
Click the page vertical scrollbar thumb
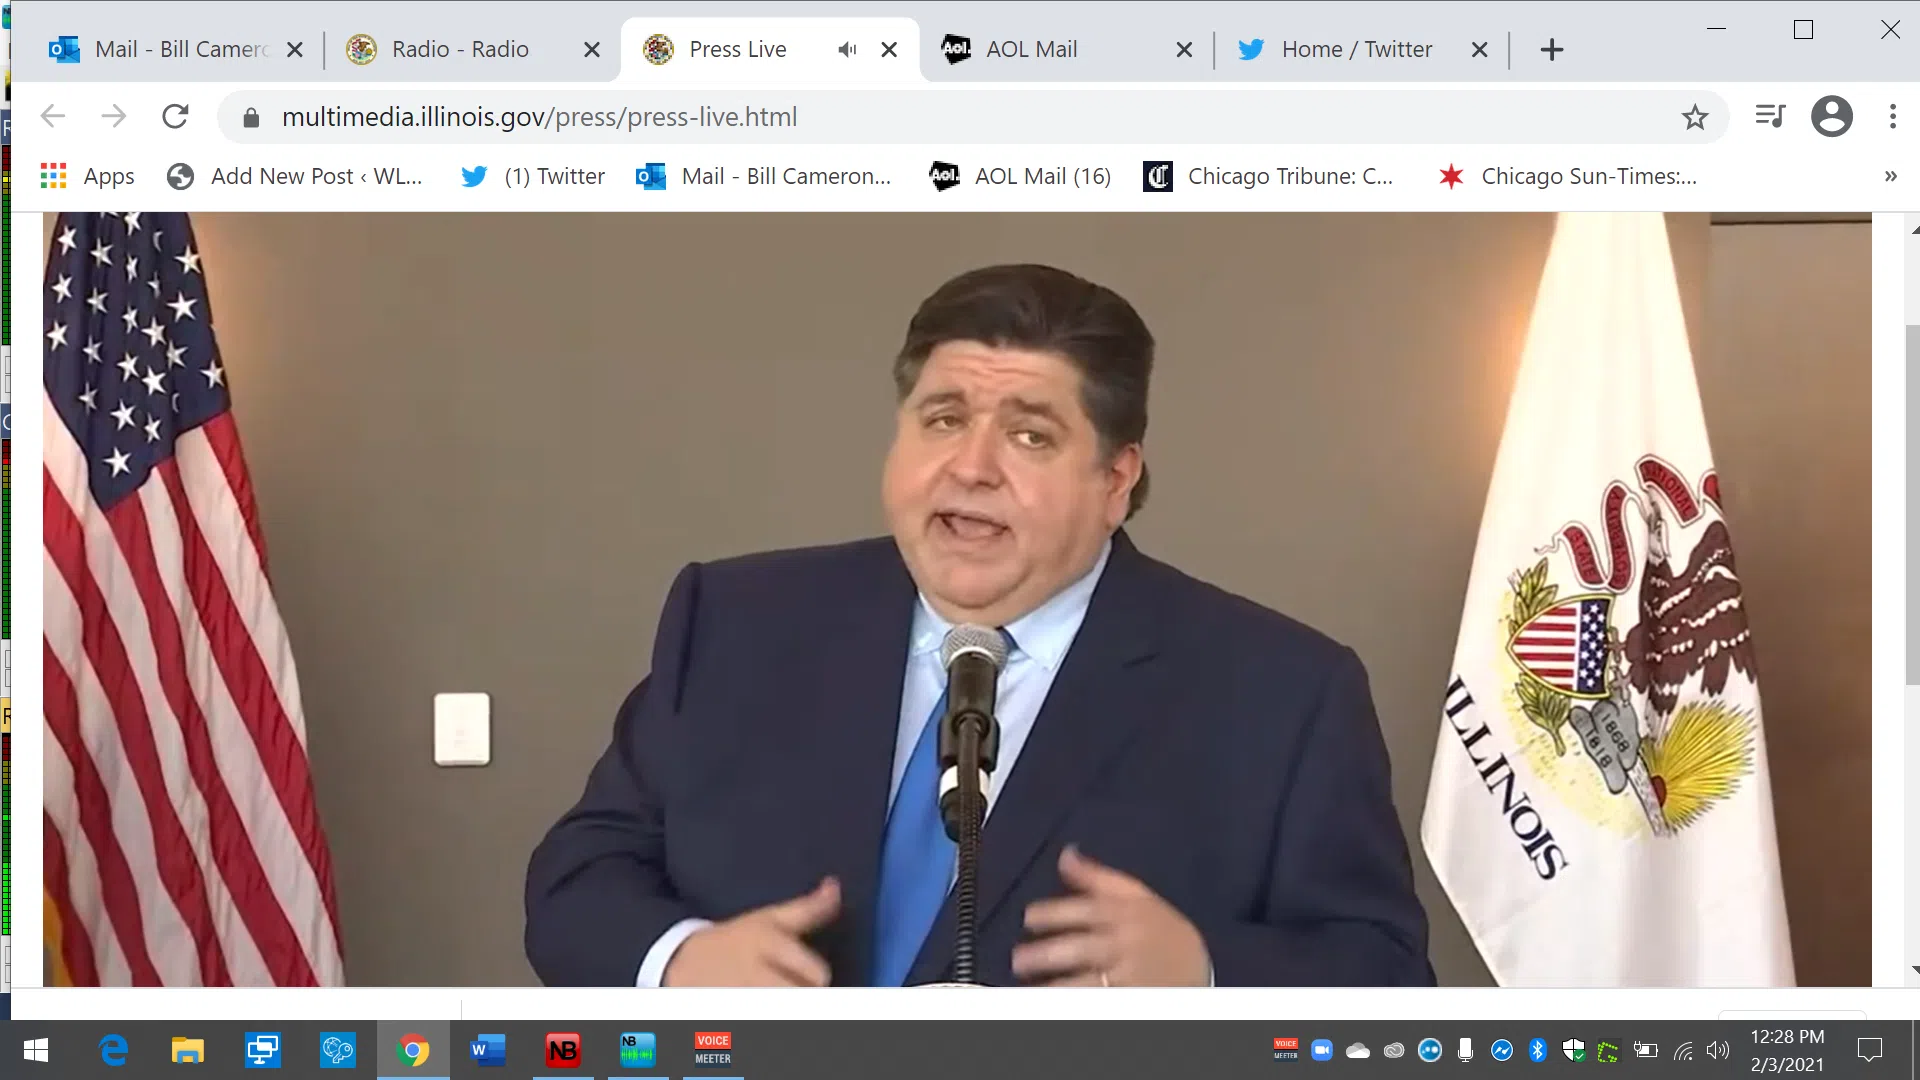(1912, 504)
